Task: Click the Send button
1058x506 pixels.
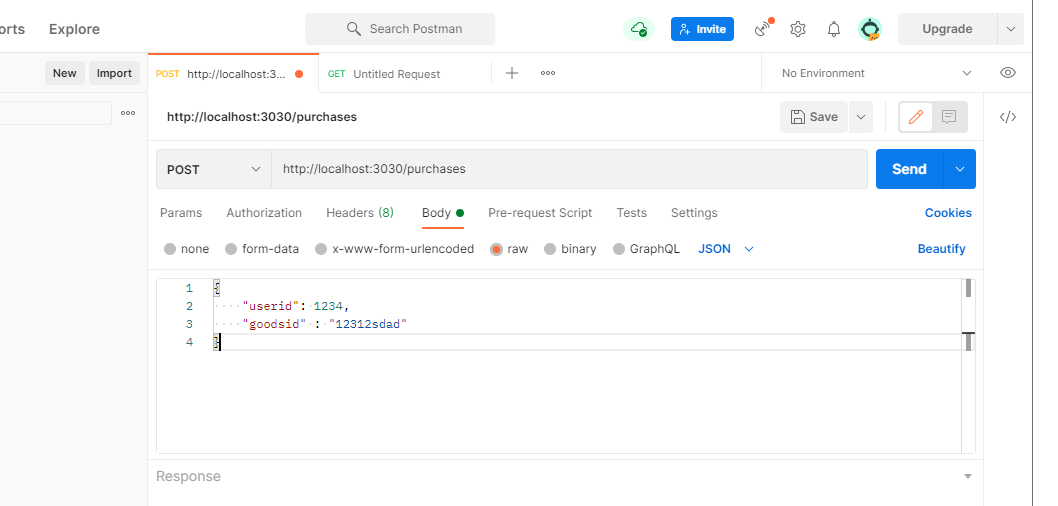Action: click(909, 169)
